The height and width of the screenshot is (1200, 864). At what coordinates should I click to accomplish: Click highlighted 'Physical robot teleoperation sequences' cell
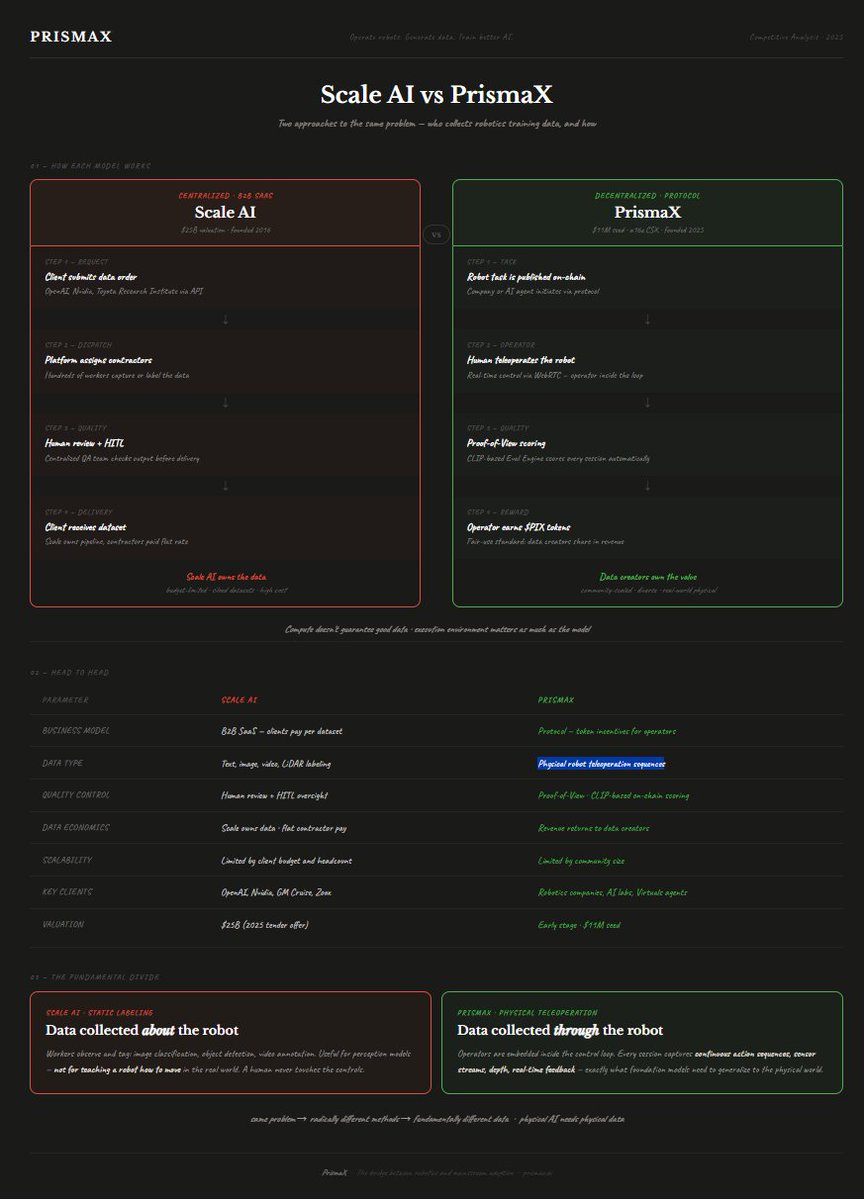tap(601, 764)
